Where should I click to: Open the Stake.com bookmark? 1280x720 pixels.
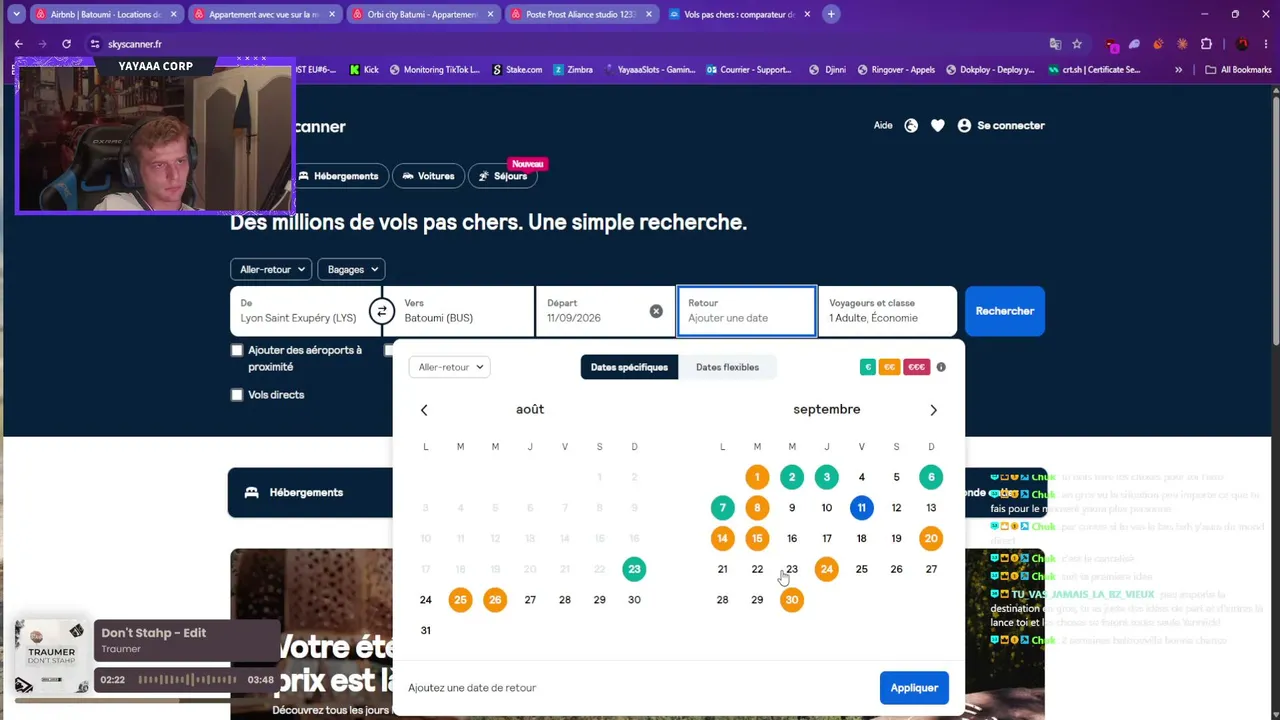[517, 70]
